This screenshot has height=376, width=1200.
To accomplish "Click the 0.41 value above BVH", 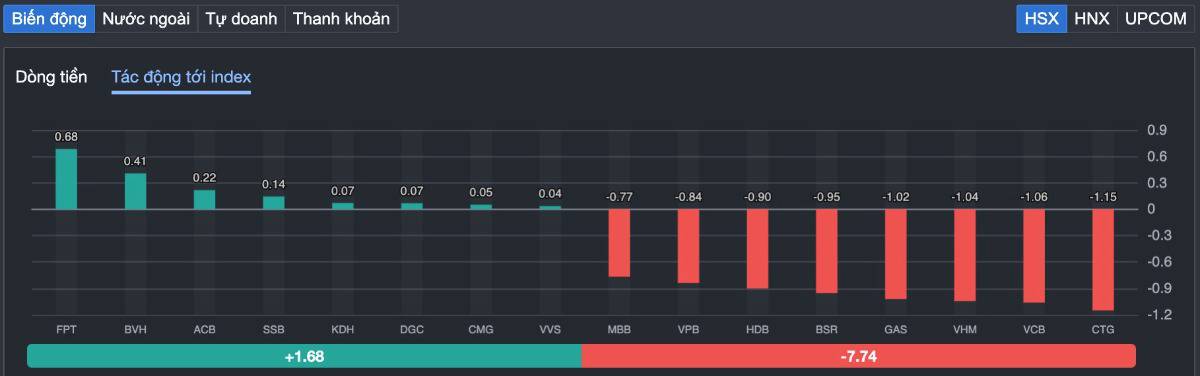I will (135, 161).
